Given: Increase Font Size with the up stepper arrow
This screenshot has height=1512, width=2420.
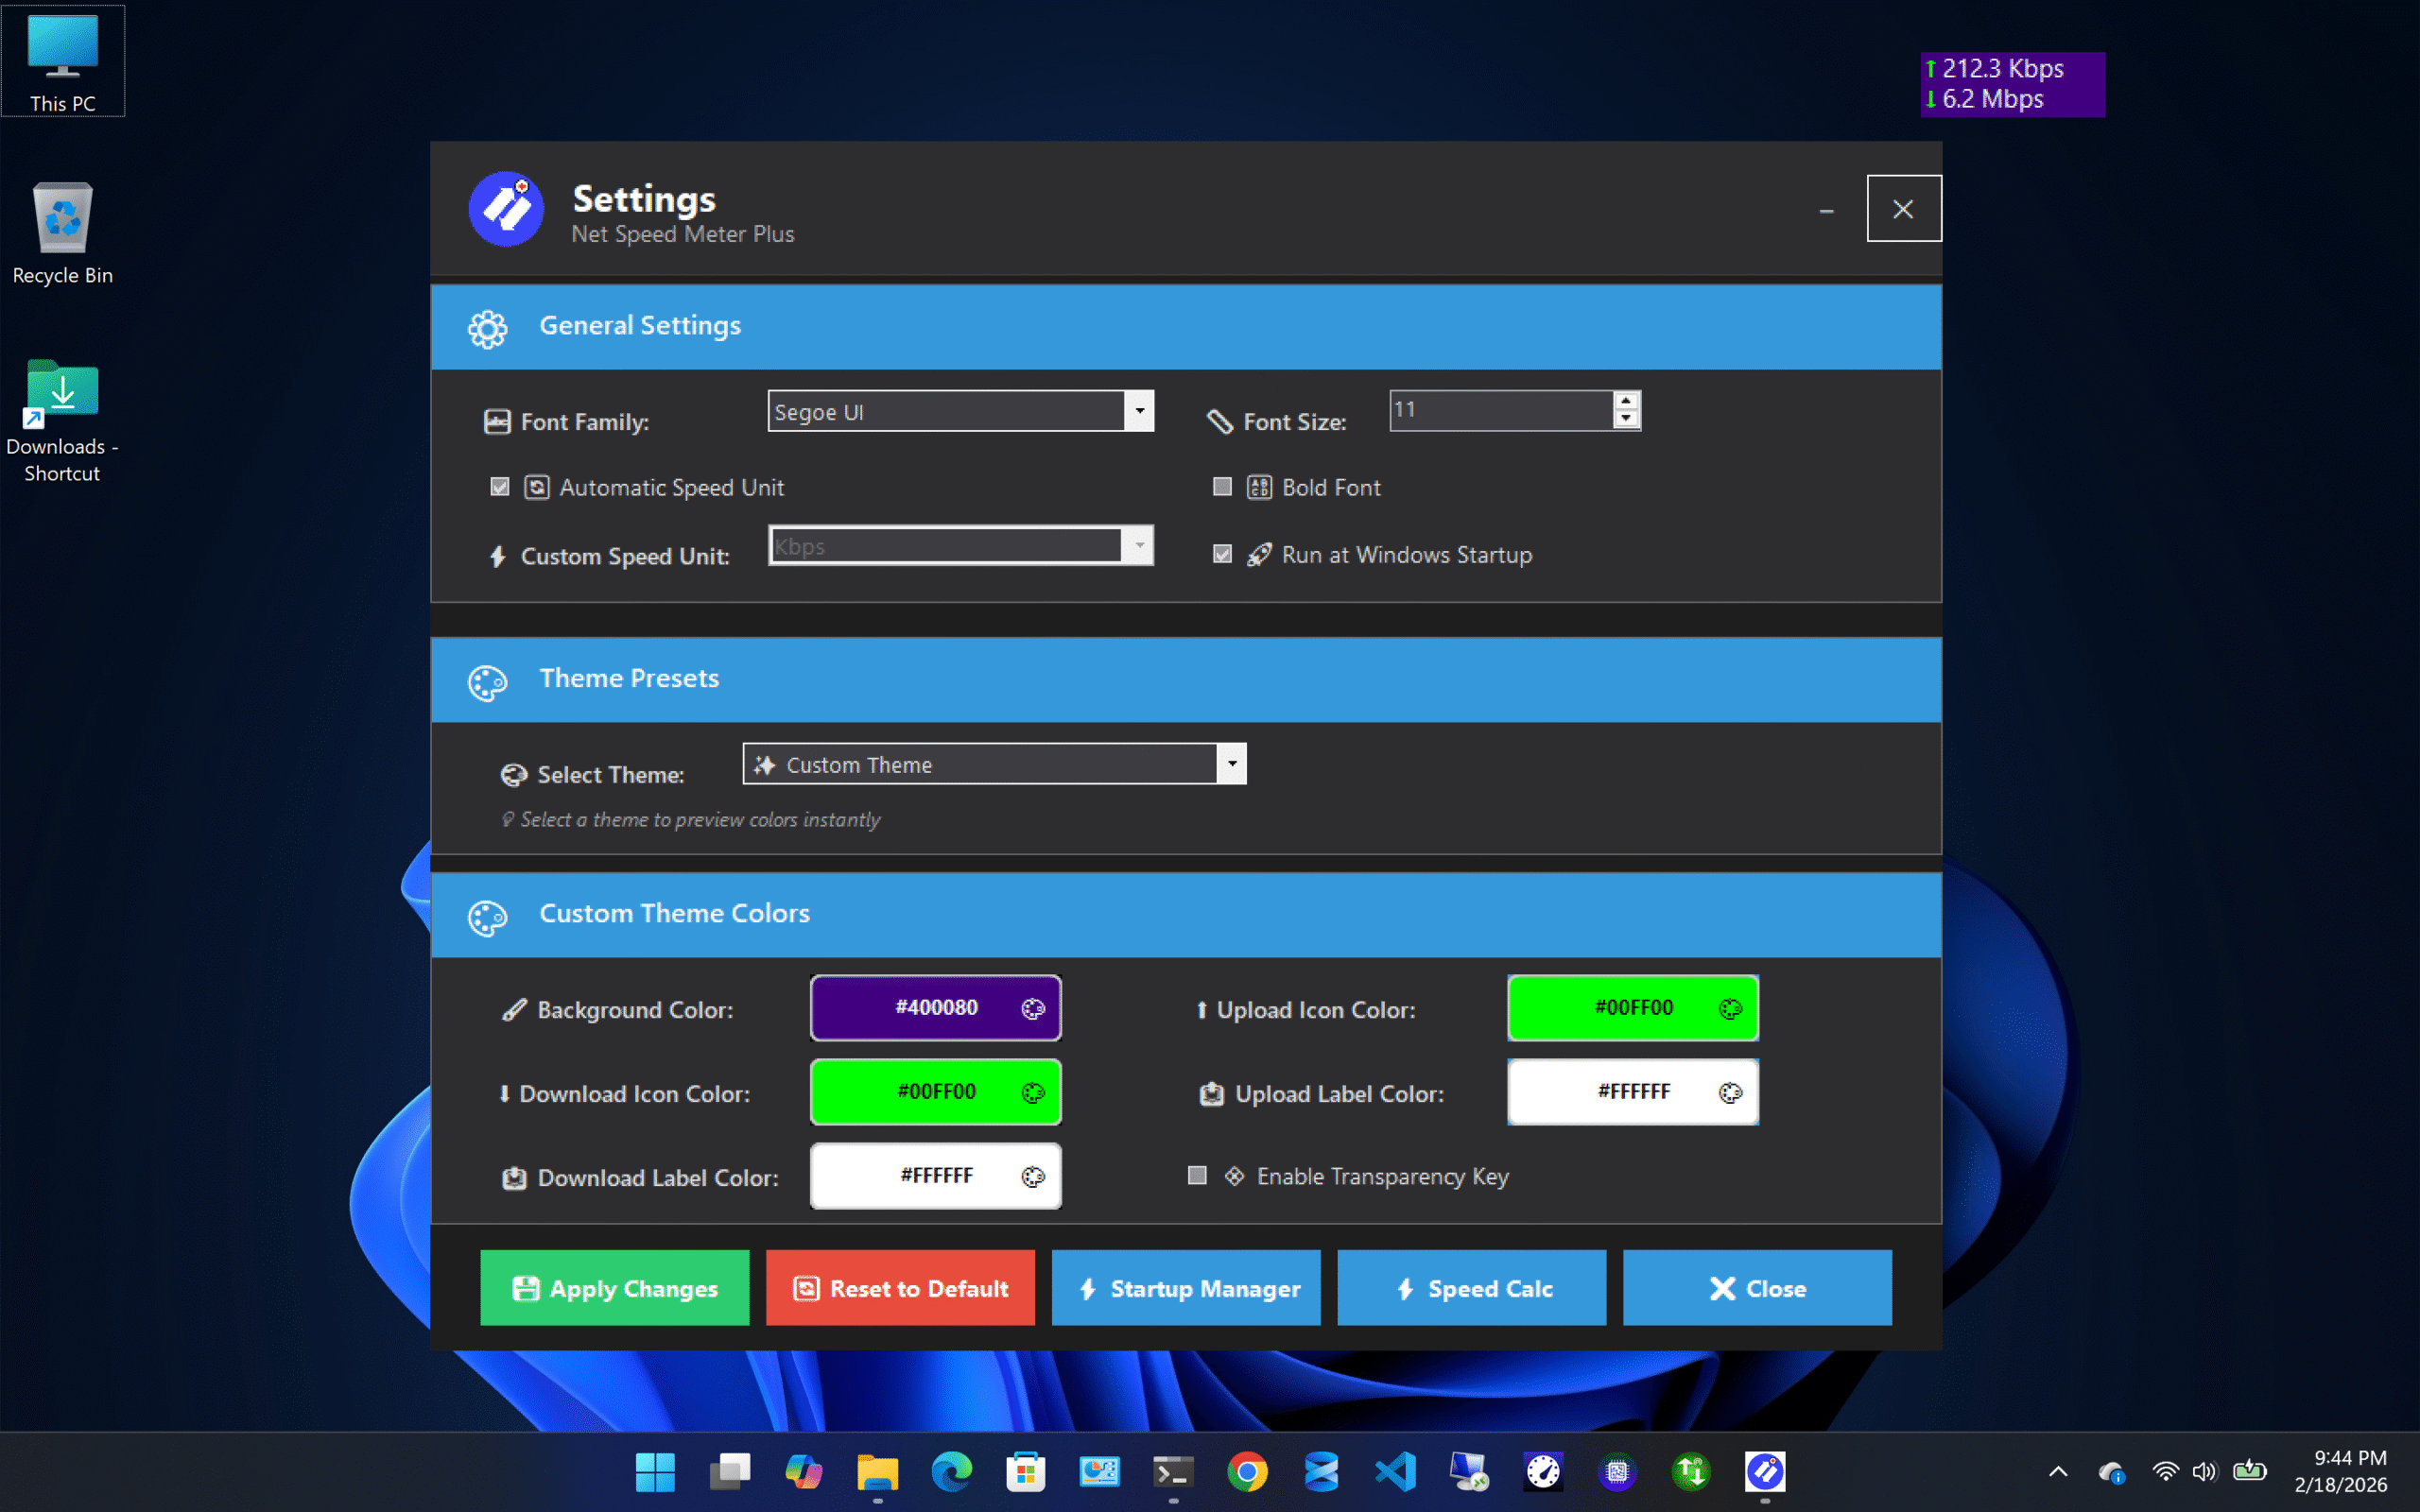Looking at the screenshot, I should point(1626,401).
